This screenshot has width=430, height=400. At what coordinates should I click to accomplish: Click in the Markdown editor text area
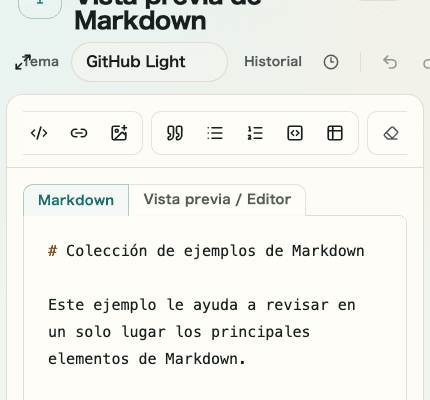pos(215,308)
